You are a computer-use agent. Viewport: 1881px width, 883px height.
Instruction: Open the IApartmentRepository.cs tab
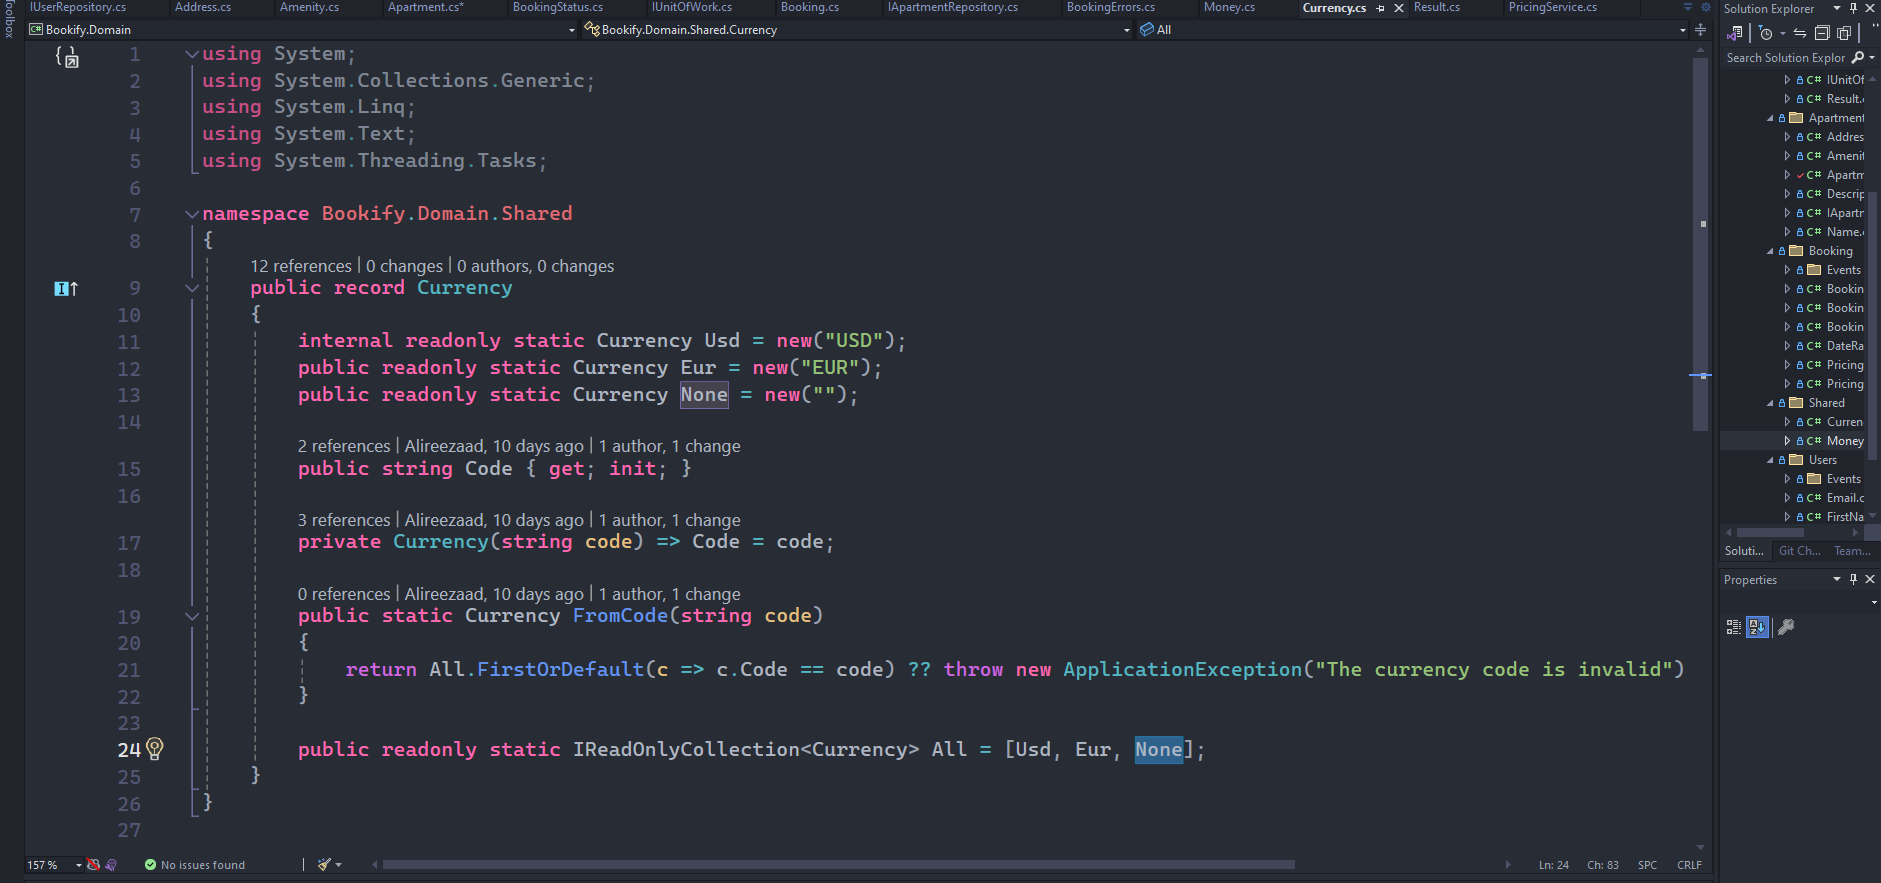tap(952, 7)
